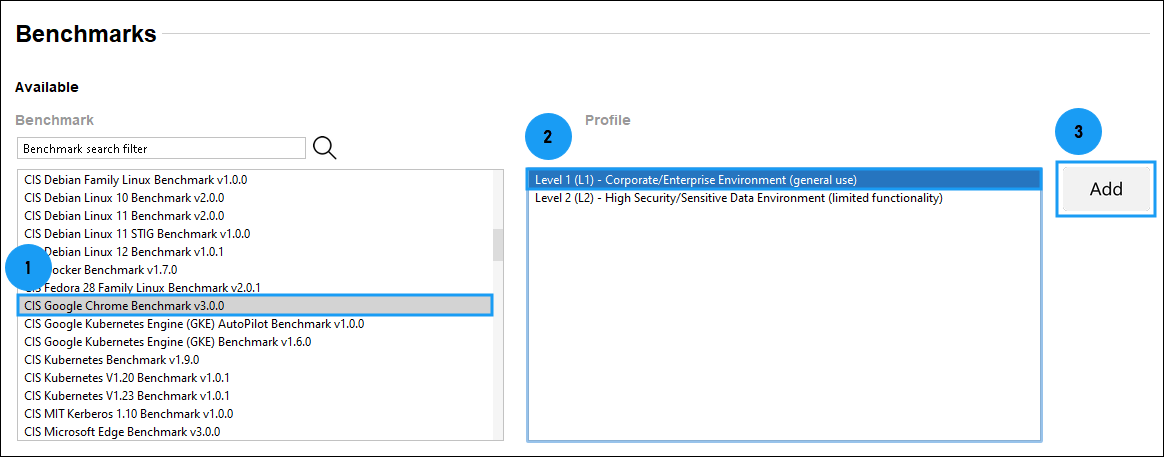Click the blue step 3 callout marker
1164x457 pixels.
(1078, 132)
